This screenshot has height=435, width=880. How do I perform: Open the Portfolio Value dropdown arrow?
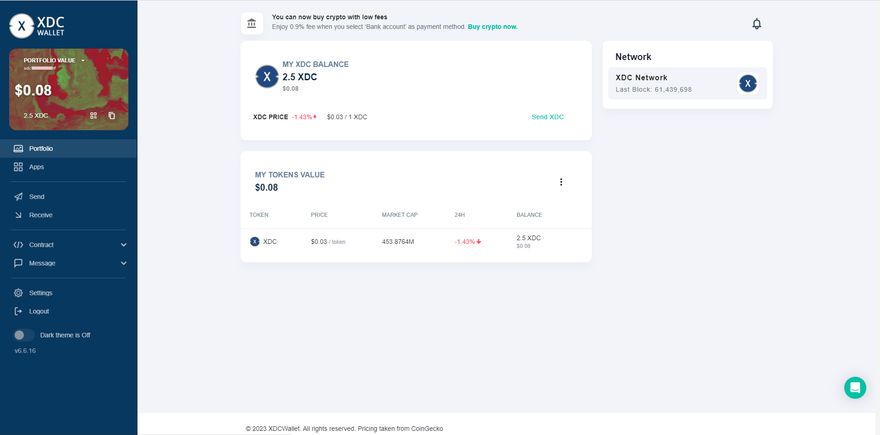click(84, 60)
